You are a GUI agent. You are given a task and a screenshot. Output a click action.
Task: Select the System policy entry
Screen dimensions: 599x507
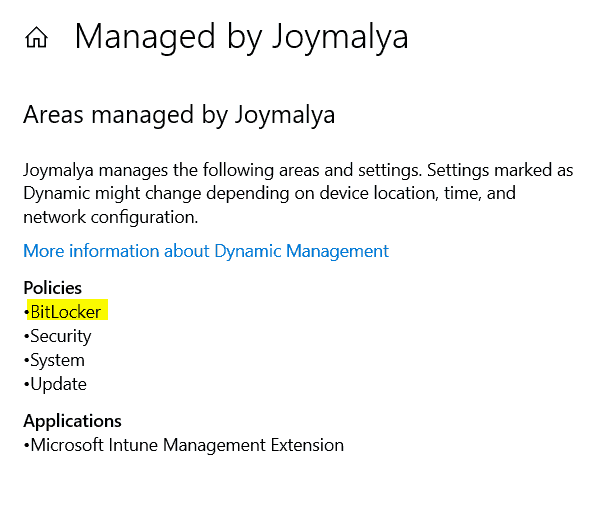pyautogui.click(x=57, y=360)
